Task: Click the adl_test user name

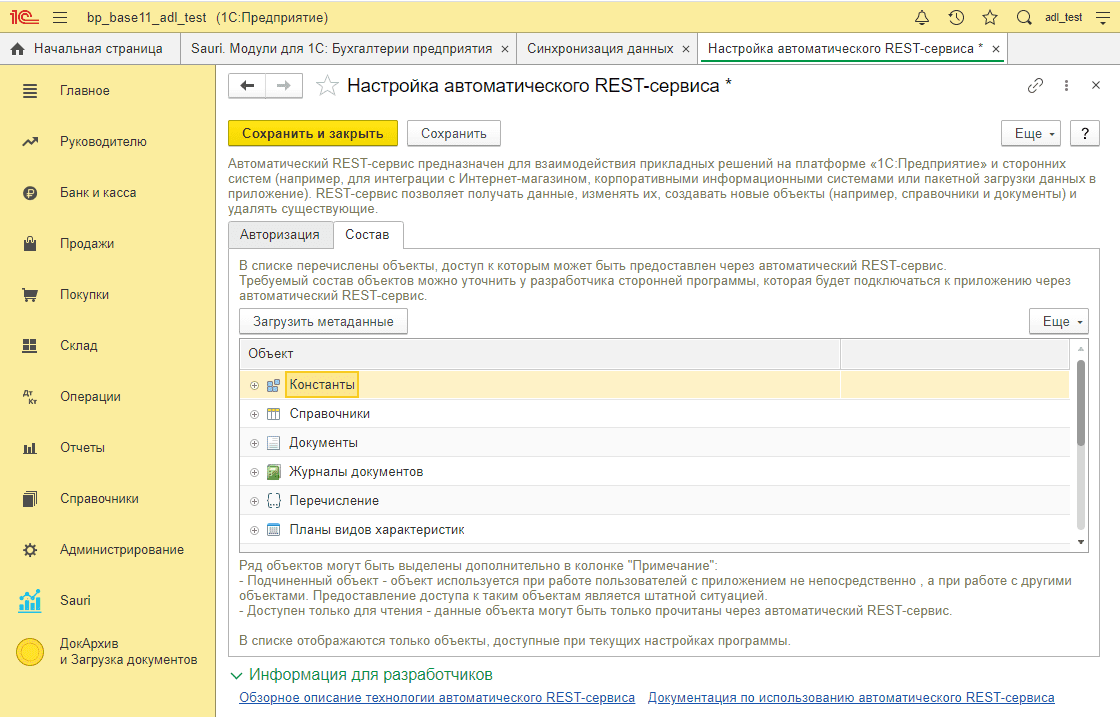Action: tap(1064, 18)
